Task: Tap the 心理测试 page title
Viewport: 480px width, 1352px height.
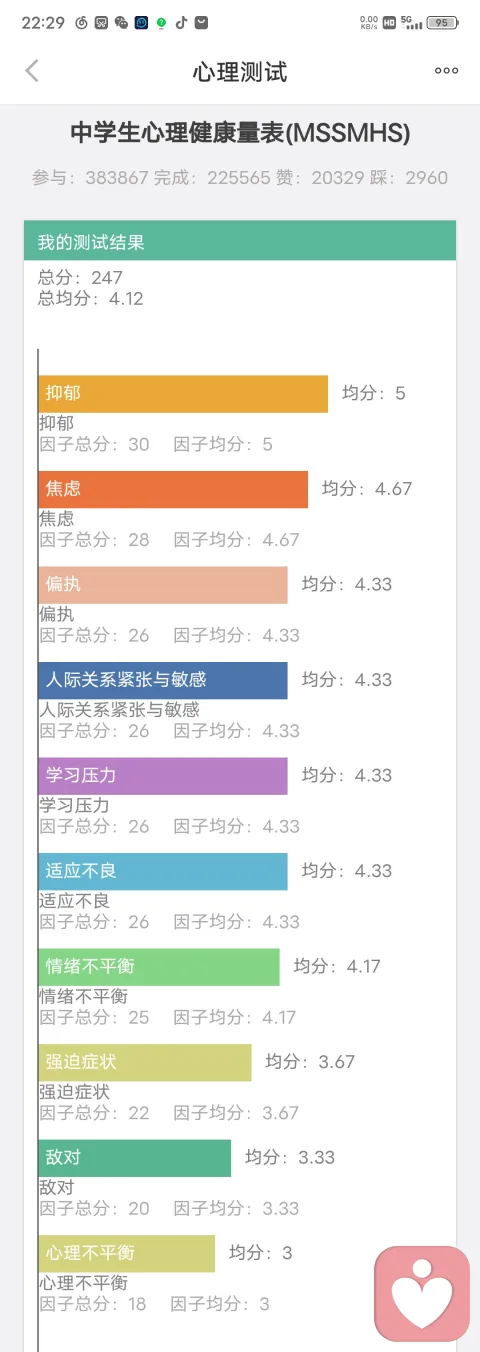Action: tap(240, 71)
